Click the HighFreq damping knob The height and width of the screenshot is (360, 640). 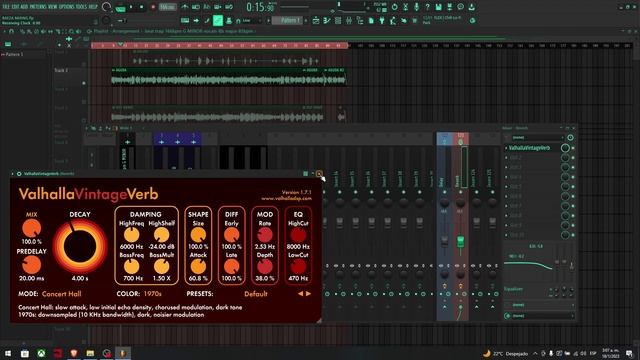click(131, 235)
